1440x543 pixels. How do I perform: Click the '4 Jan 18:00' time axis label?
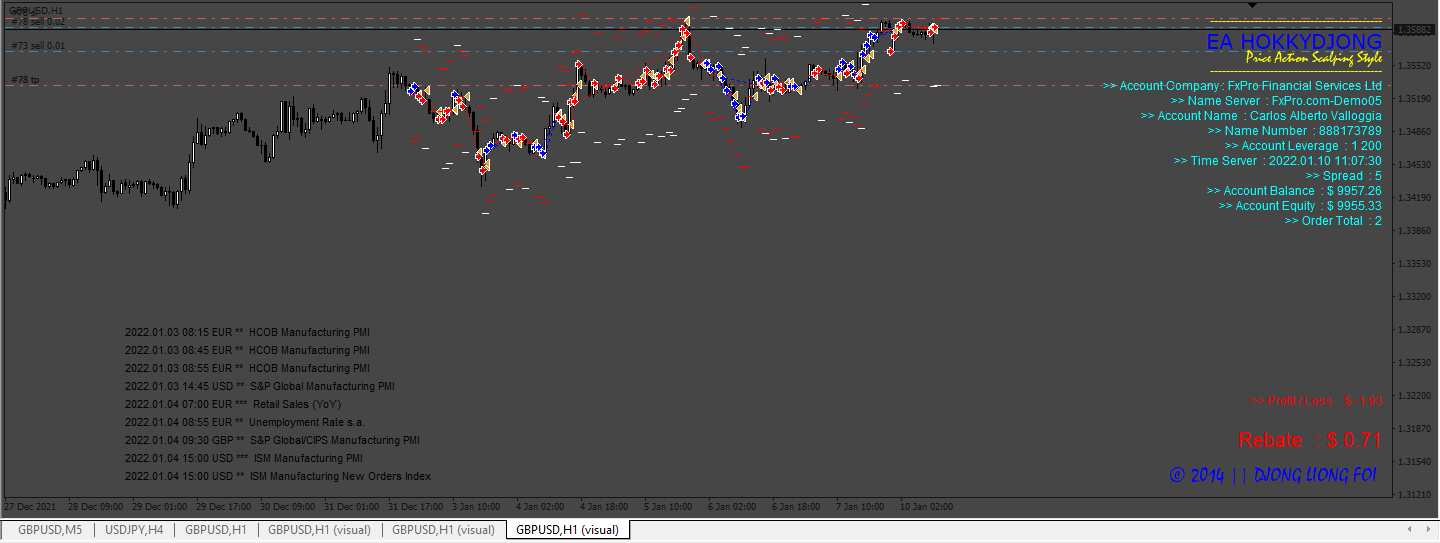coord(604,507)
